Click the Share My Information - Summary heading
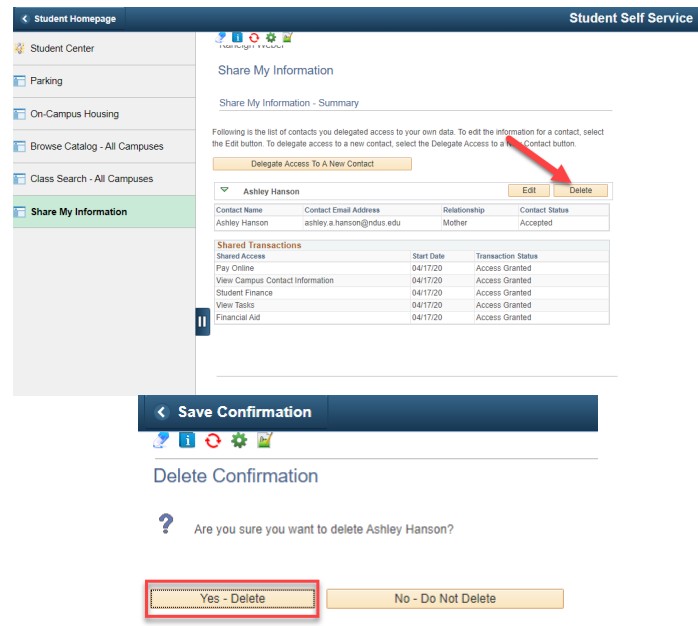This screenshot has width=698, height=626. (x=289, y=103)
